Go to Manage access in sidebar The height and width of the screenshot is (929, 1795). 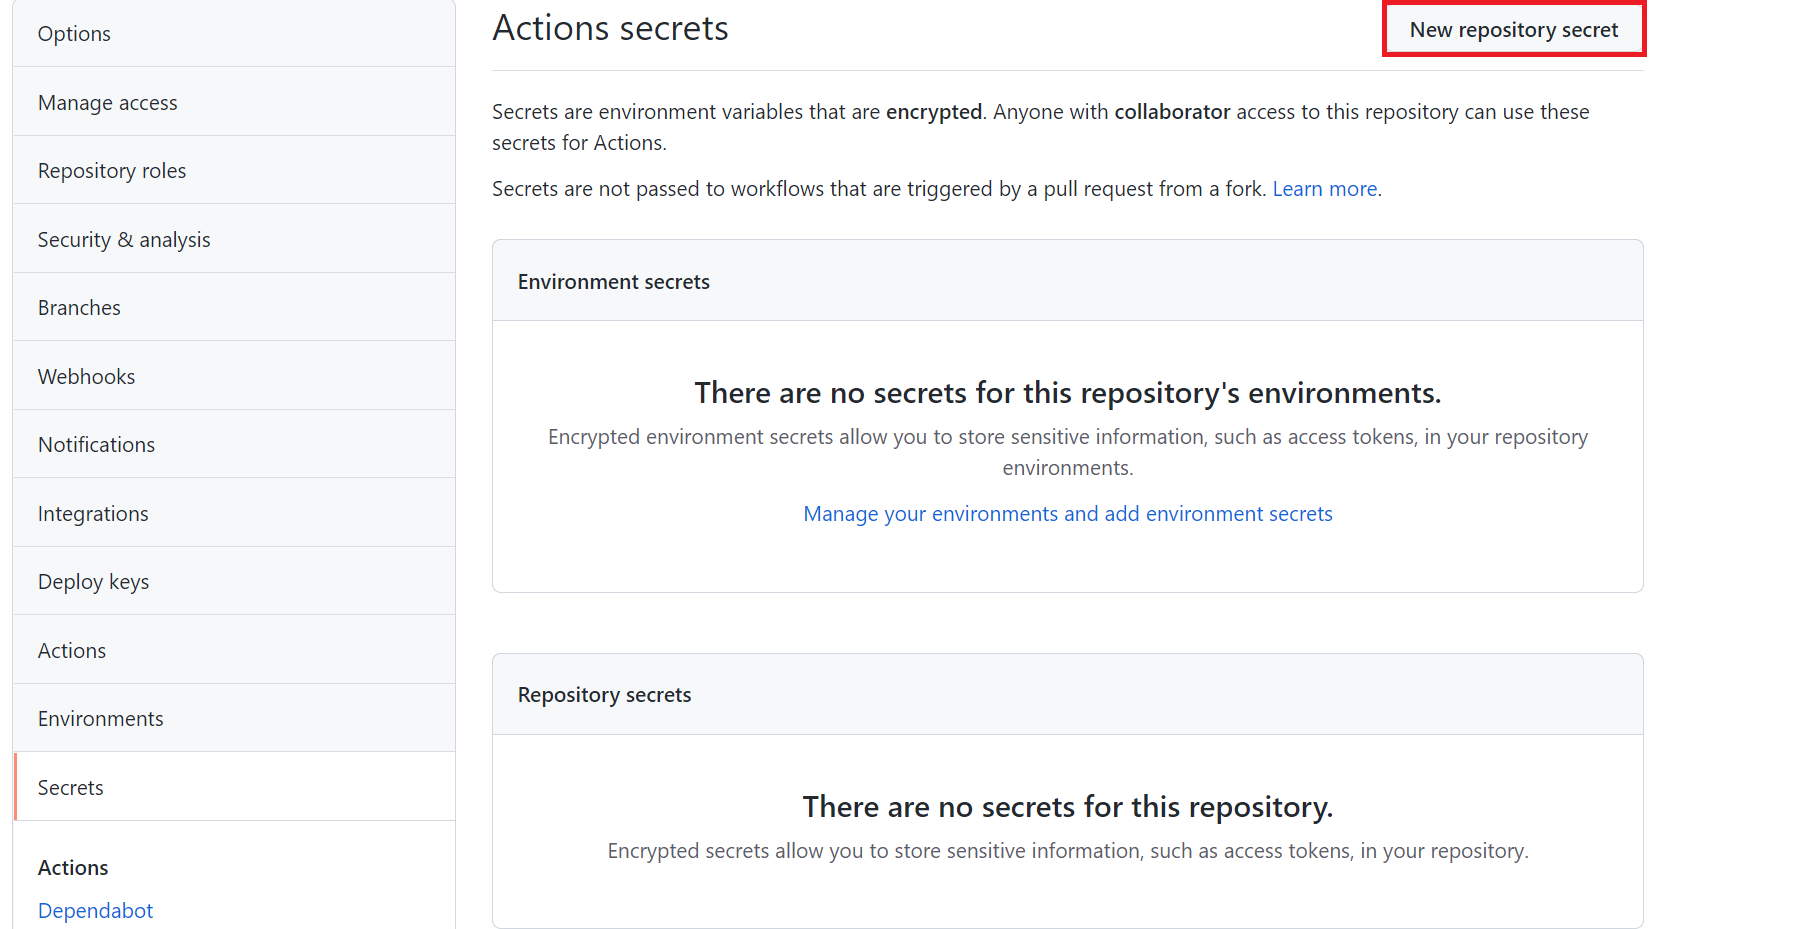click(107, 103)
